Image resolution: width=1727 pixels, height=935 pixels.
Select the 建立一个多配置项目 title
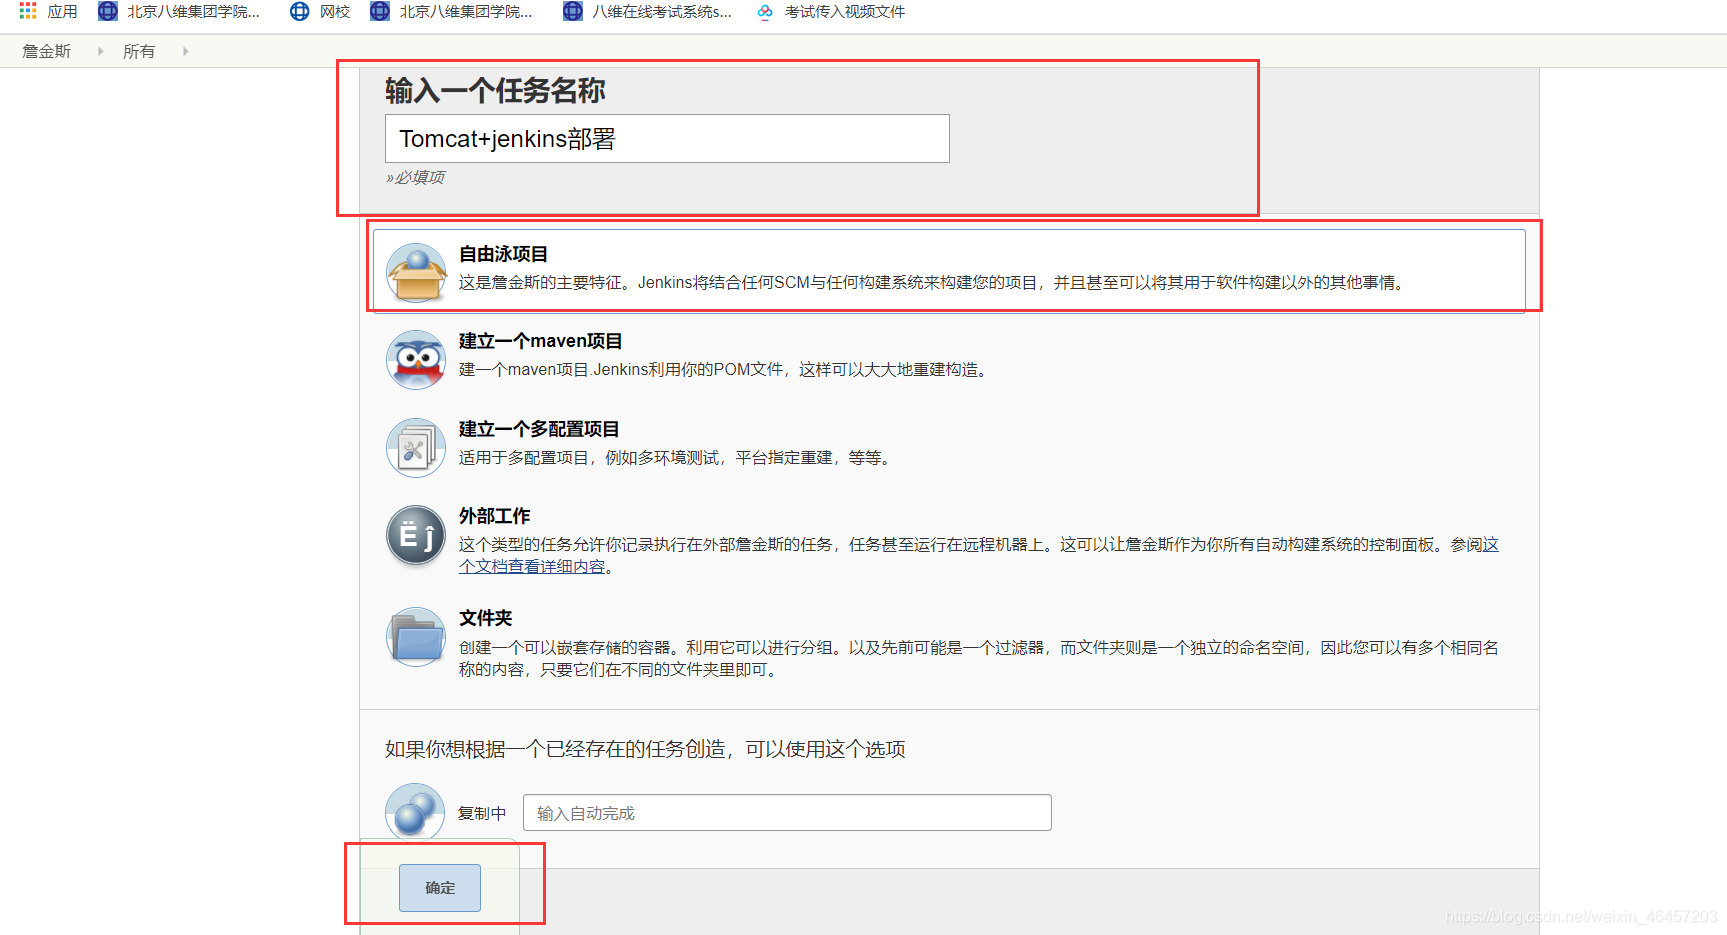(x=539, y=429)
